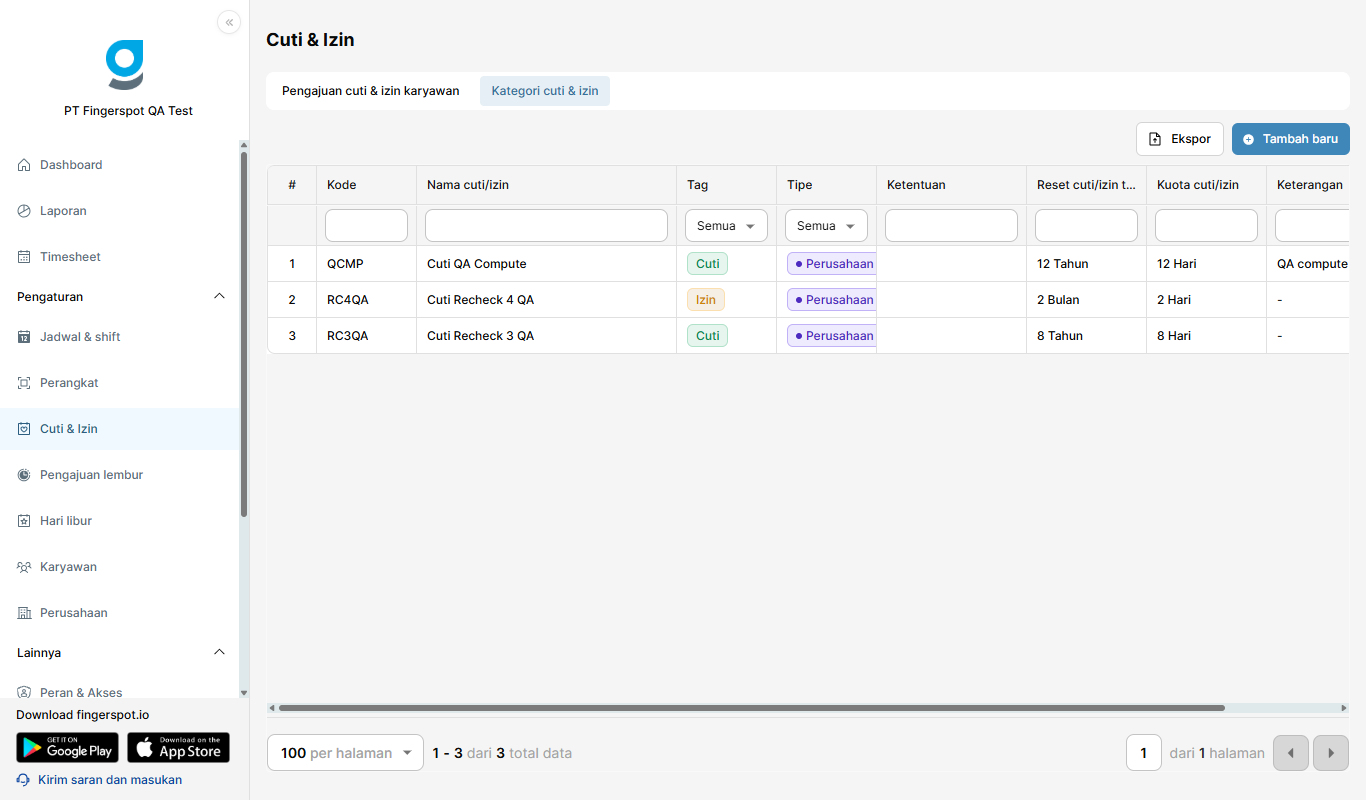Focus the Ketentuan filter field

951,226
